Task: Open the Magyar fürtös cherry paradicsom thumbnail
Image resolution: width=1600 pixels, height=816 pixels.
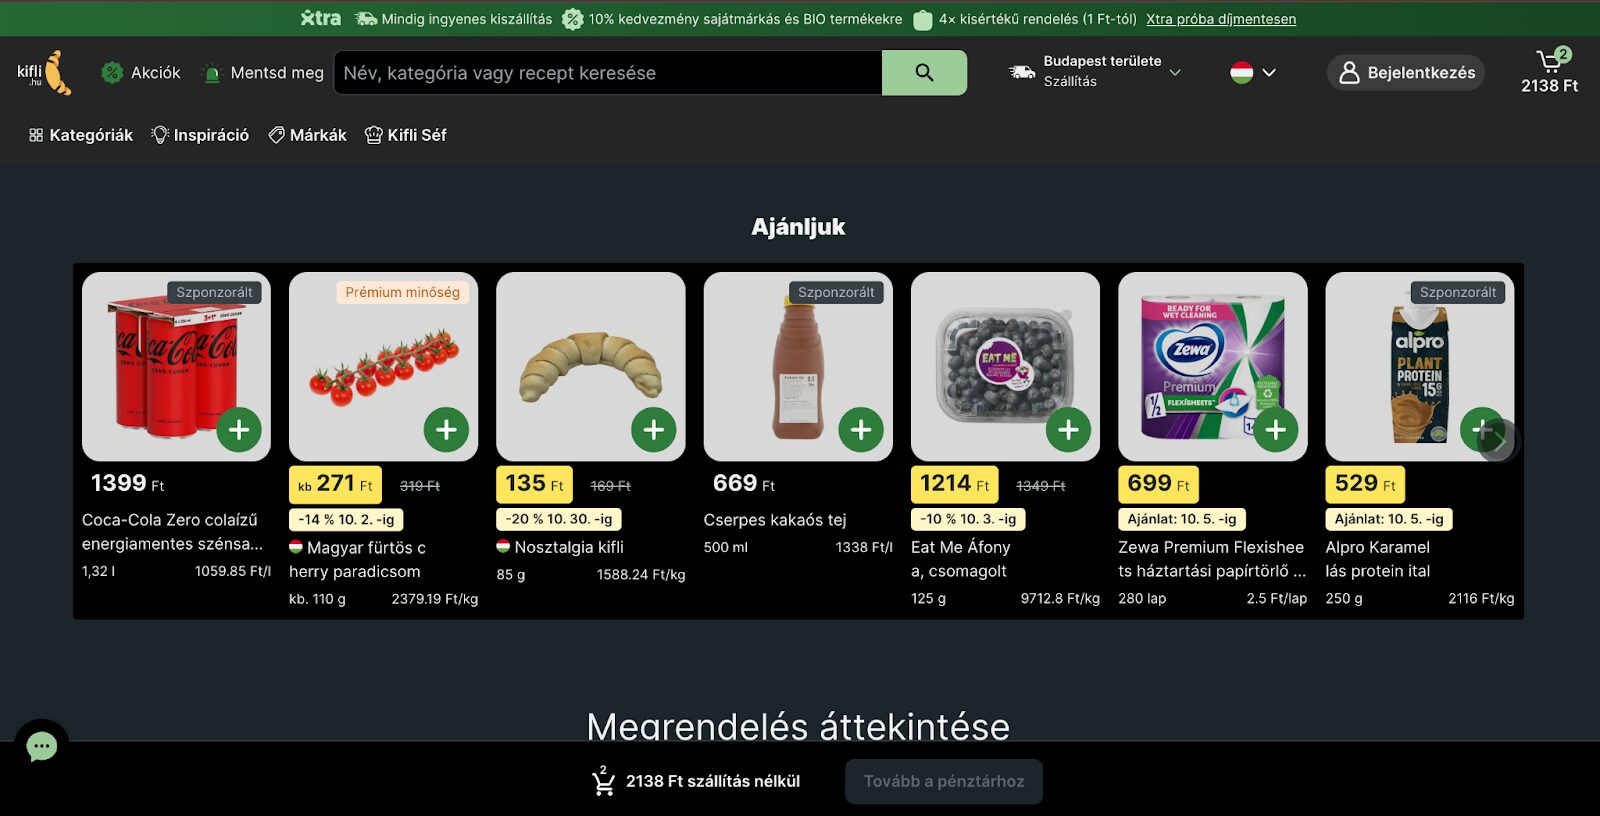Action: (x=384, y=367)
